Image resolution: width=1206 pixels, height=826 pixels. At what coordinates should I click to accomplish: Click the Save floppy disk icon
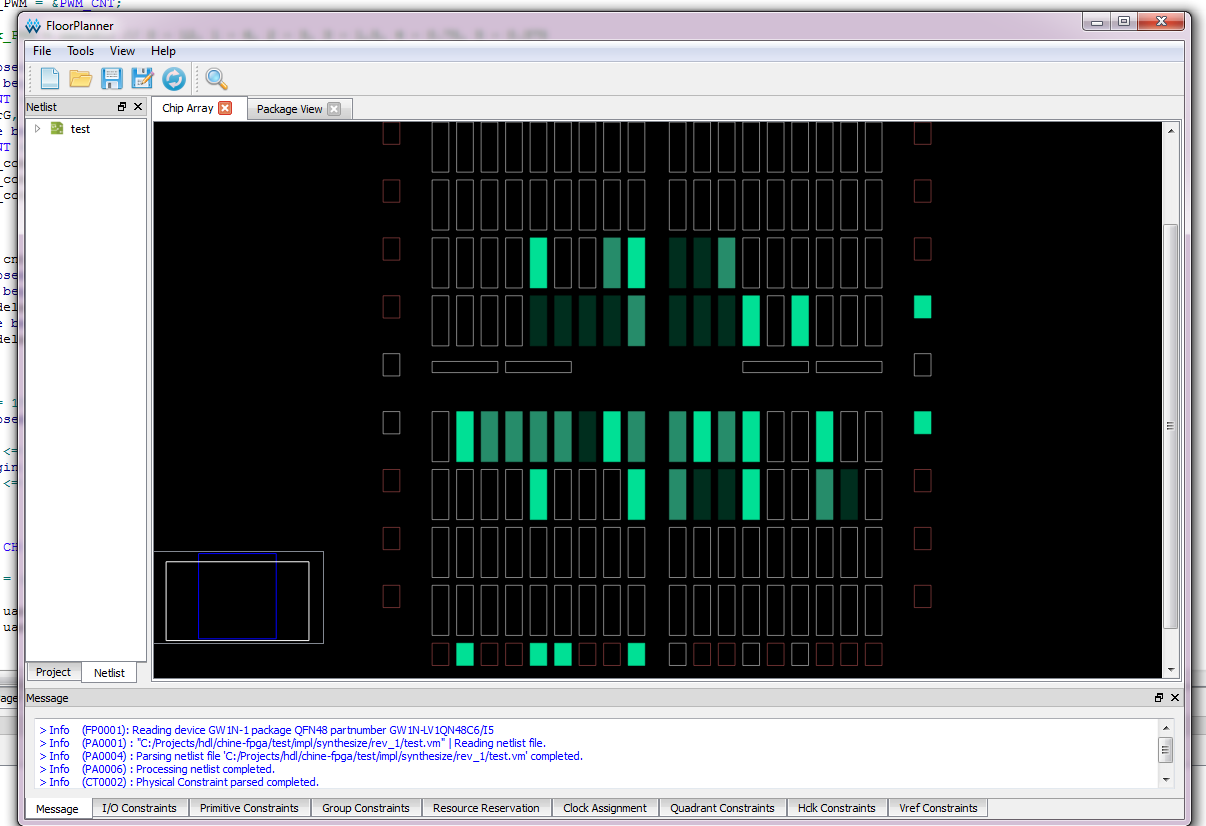111,79
